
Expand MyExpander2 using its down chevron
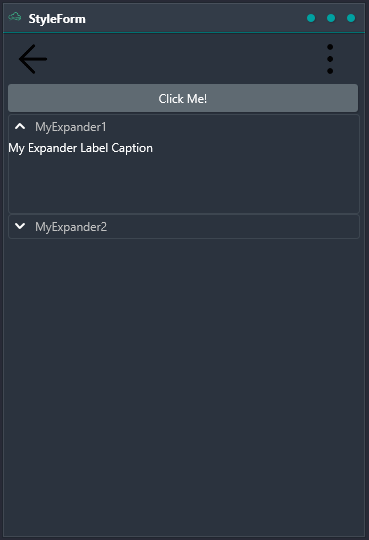pos(20,226)
